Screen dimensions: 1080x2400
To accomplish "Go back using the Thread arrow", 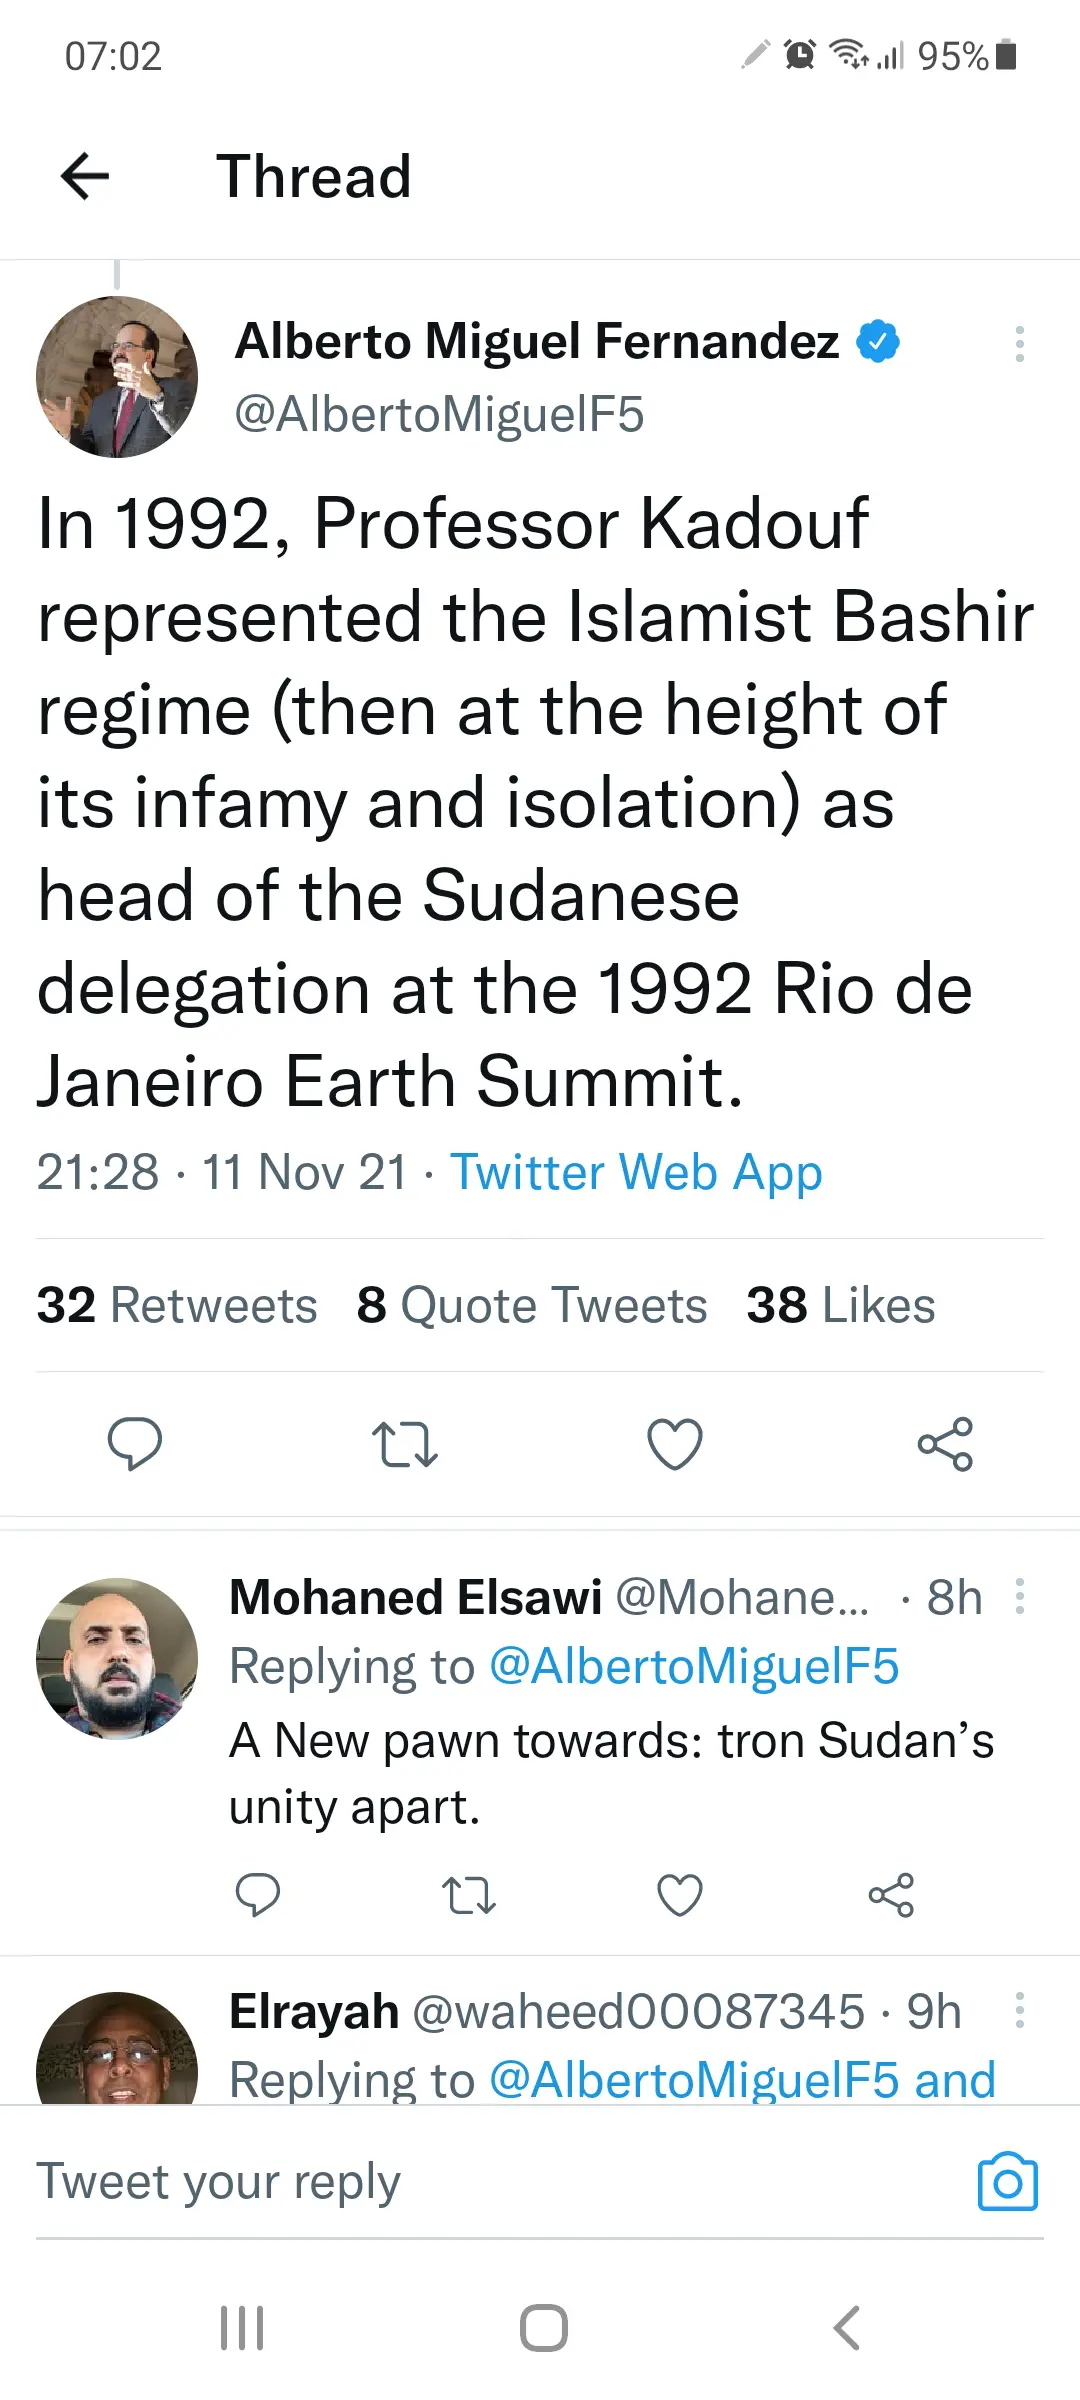I will coord(85,177).
